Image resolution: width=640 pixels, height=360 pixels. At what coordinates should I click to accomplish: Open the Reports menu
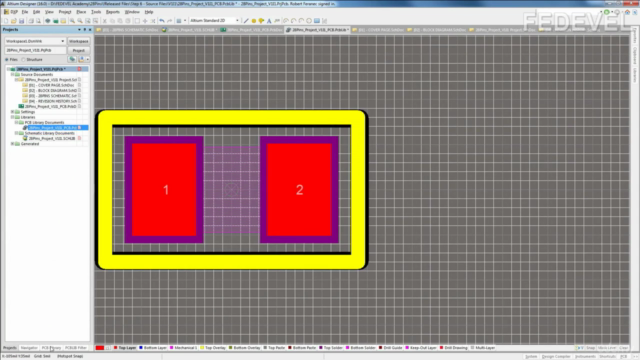(x=113, y=12)
